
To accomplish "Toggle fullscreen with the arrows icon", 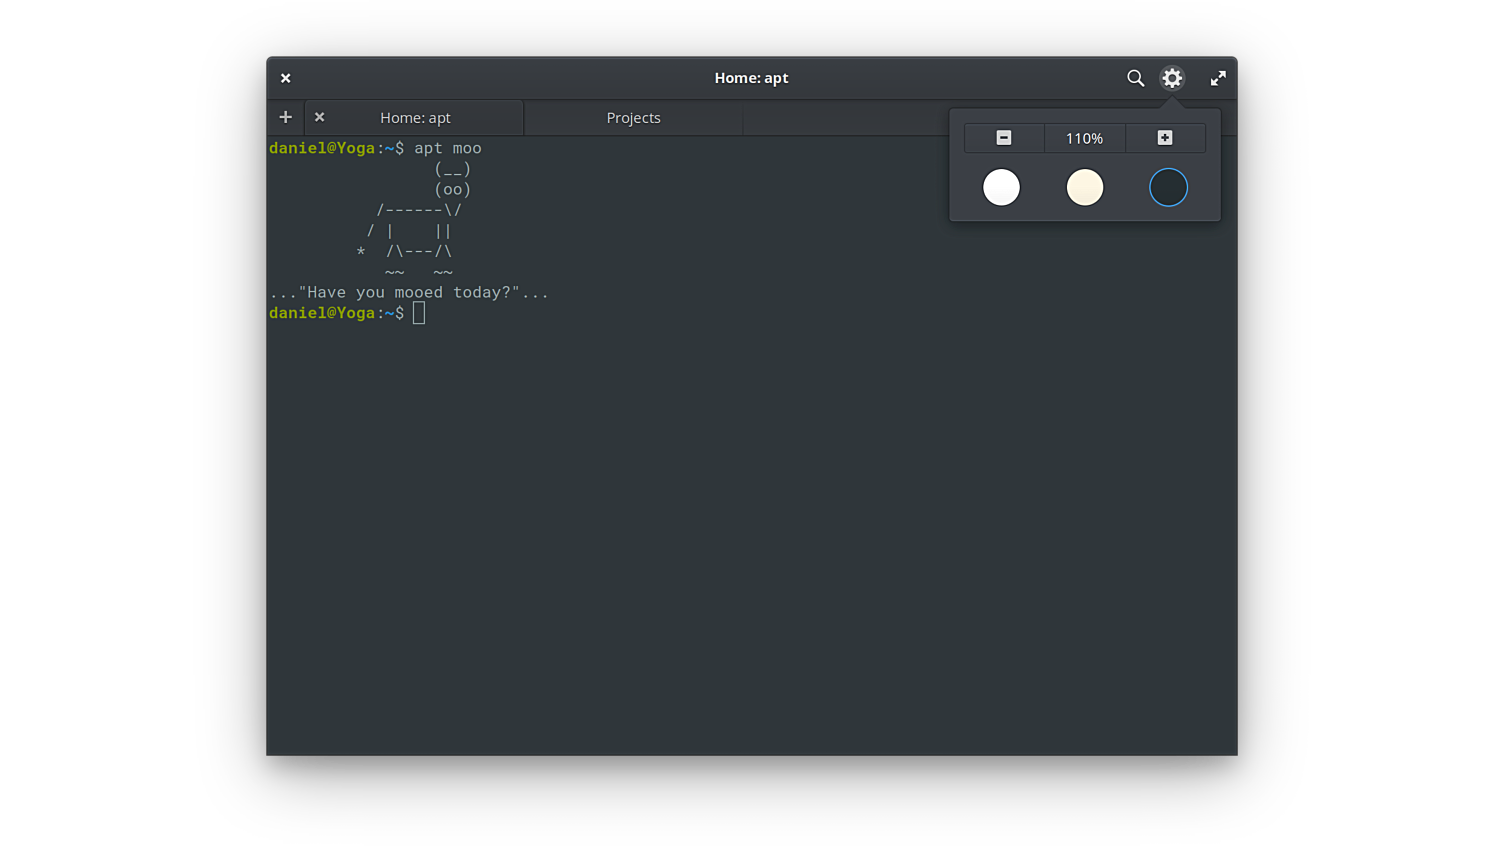I will coord(1218,78).
